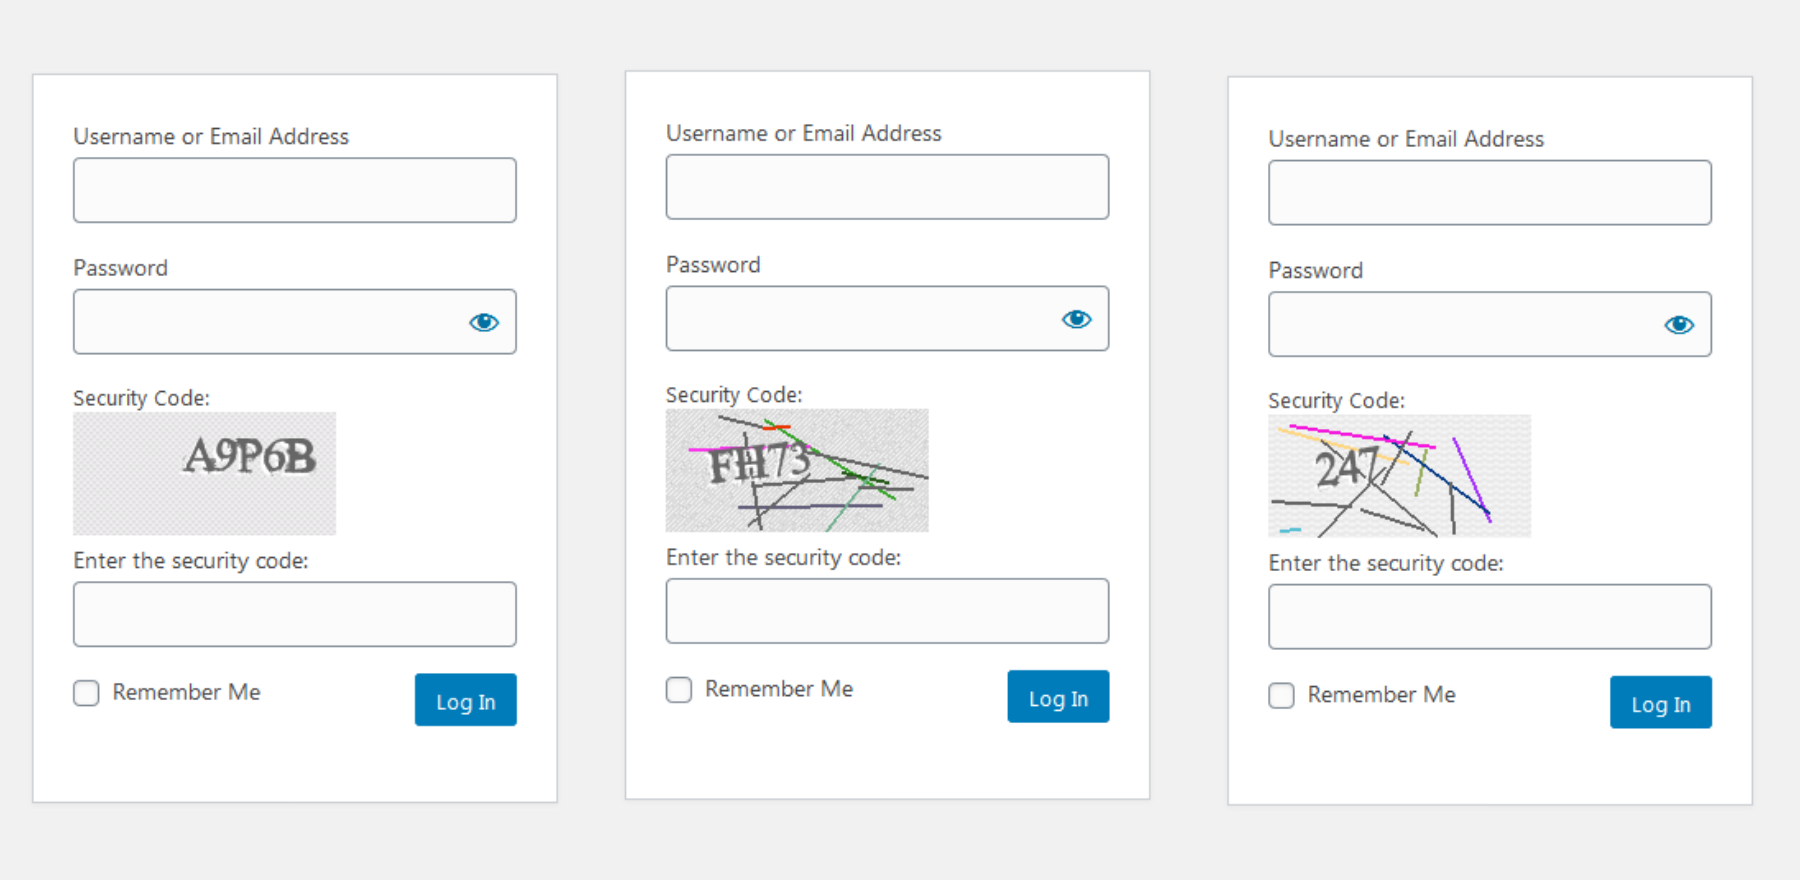
Task: Tick Remember Me in the right form
Action: [x=1281, y=695]
